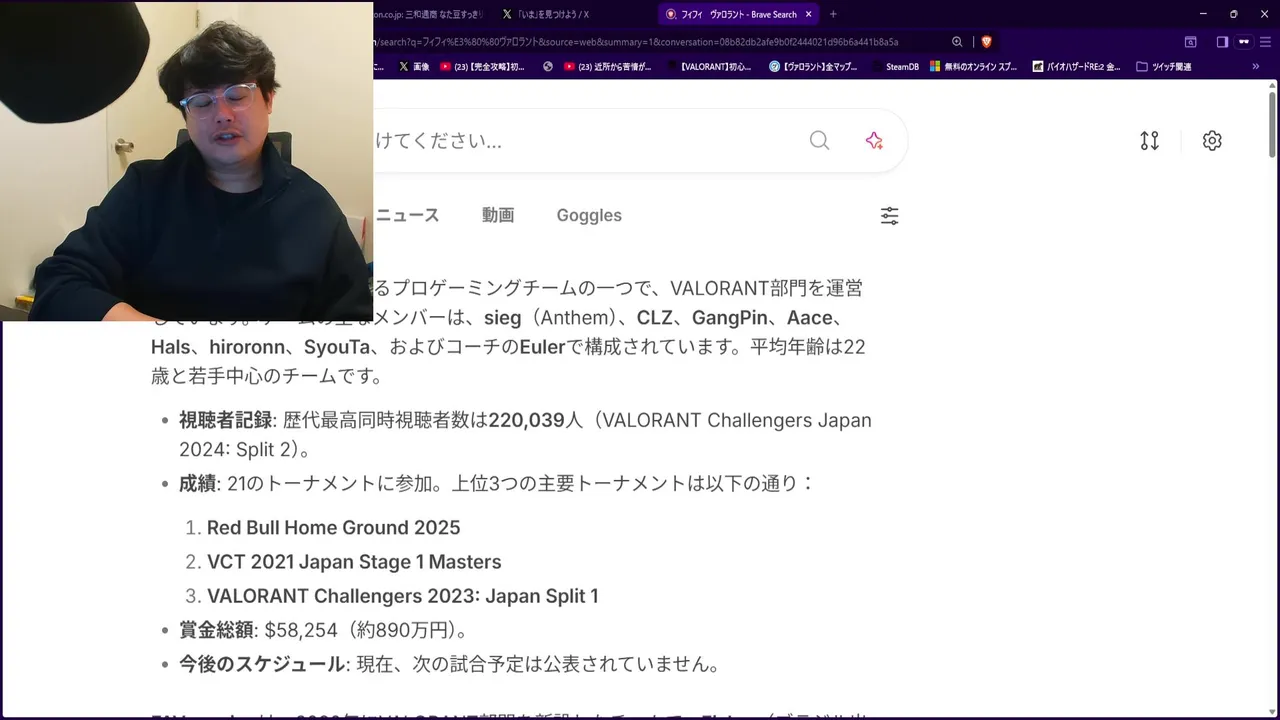Open new tab with plus icon
Screen dimensions: 1280x720
point(833,14)
